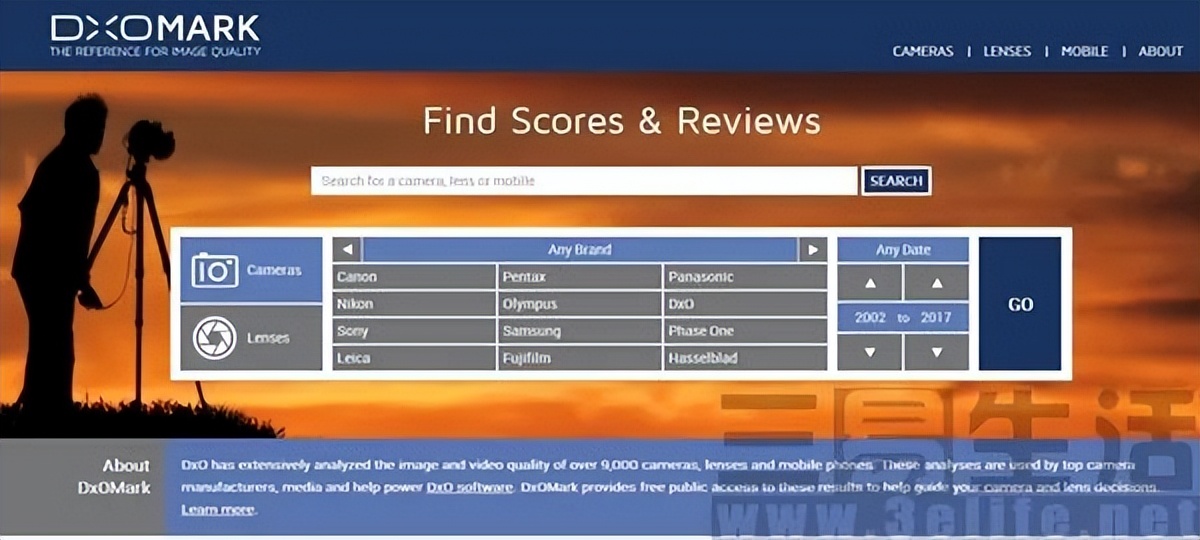Screen dimensions: 1200x540
Task: Select the Cameras category tab
Action: click(252, 270)
